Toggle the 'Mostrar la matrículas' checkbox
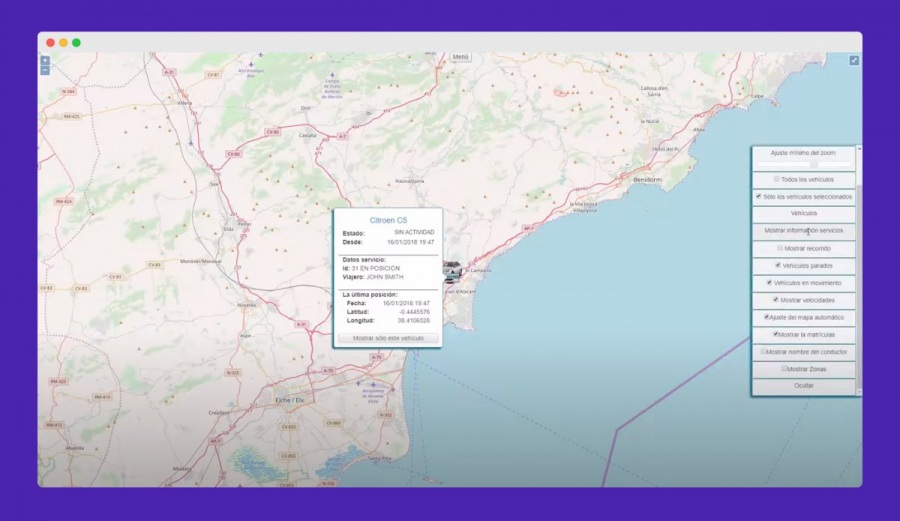The width and height of the screenshot is (900, 521). 775,334
